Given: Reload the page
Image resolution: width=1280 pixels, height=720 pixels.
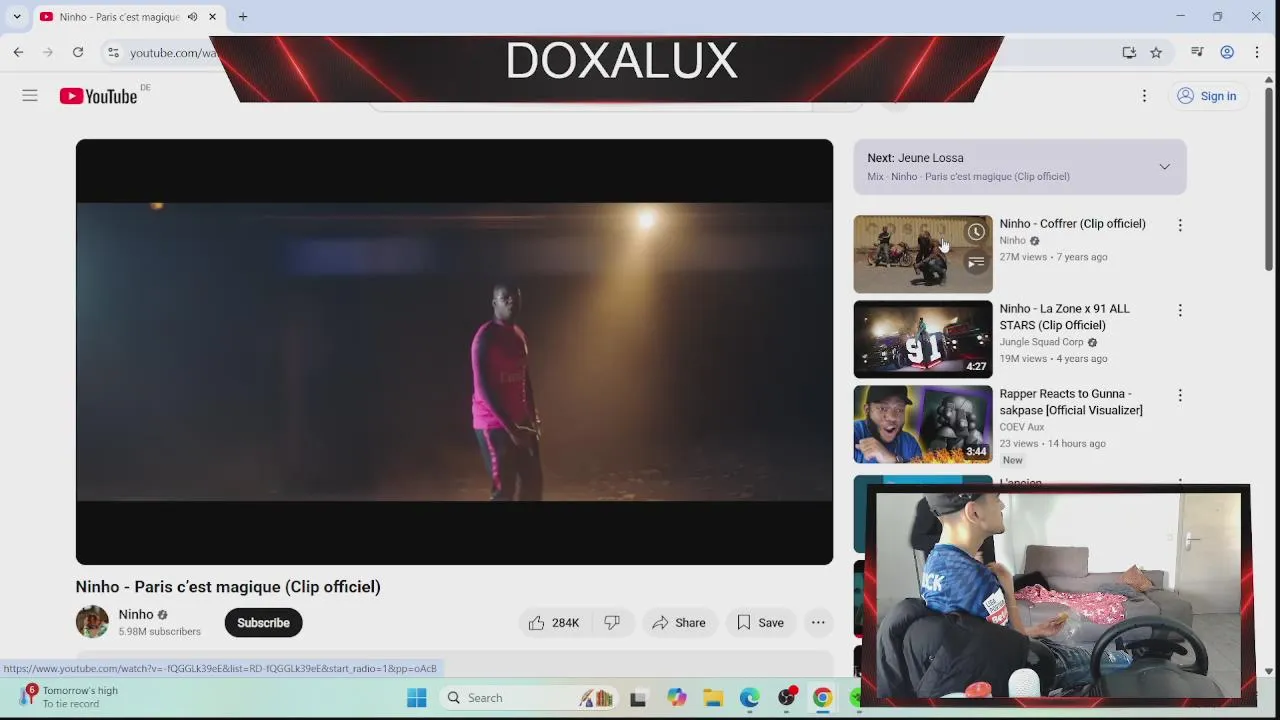Looking at the screenshot, I should coord(78,52).
